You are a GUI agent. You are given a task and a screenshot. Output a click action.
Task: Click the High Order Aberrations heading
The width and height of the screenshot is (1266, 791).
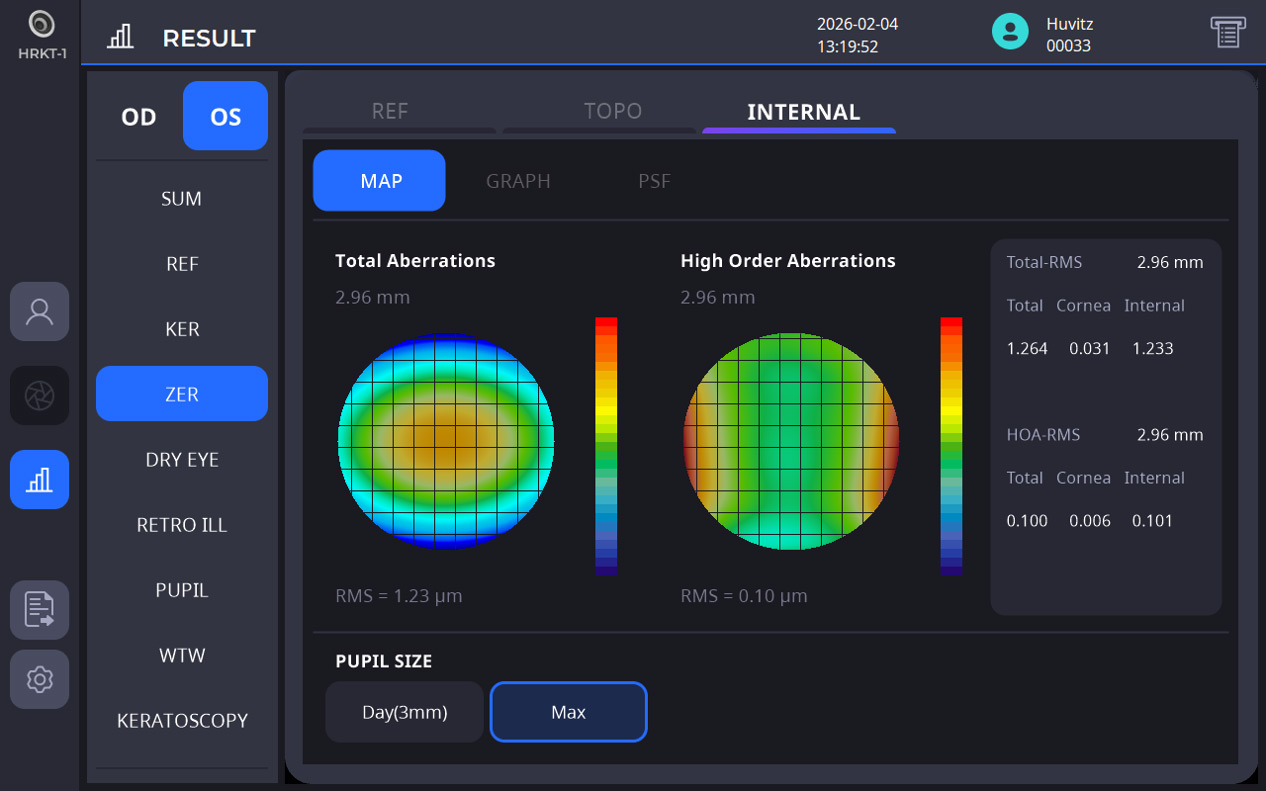(x=788, y=261)
